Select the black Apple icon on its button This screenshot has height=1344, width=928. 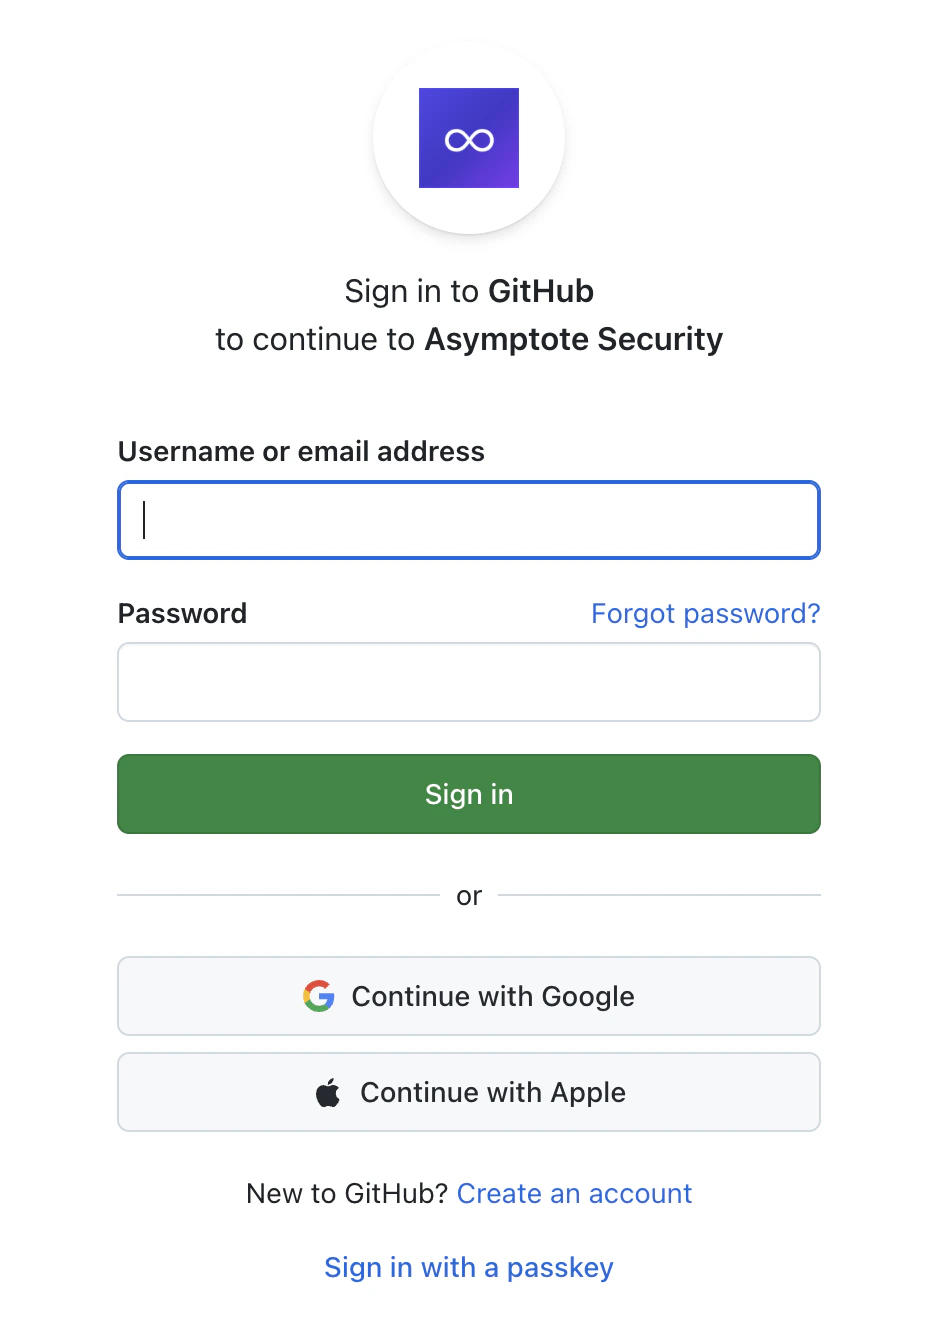click(x=331, y=1091)
